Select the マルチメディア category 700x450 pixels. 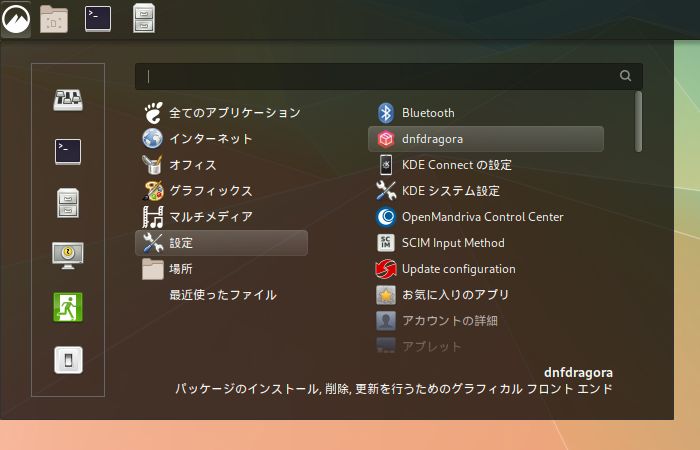[x=221, y=217]
